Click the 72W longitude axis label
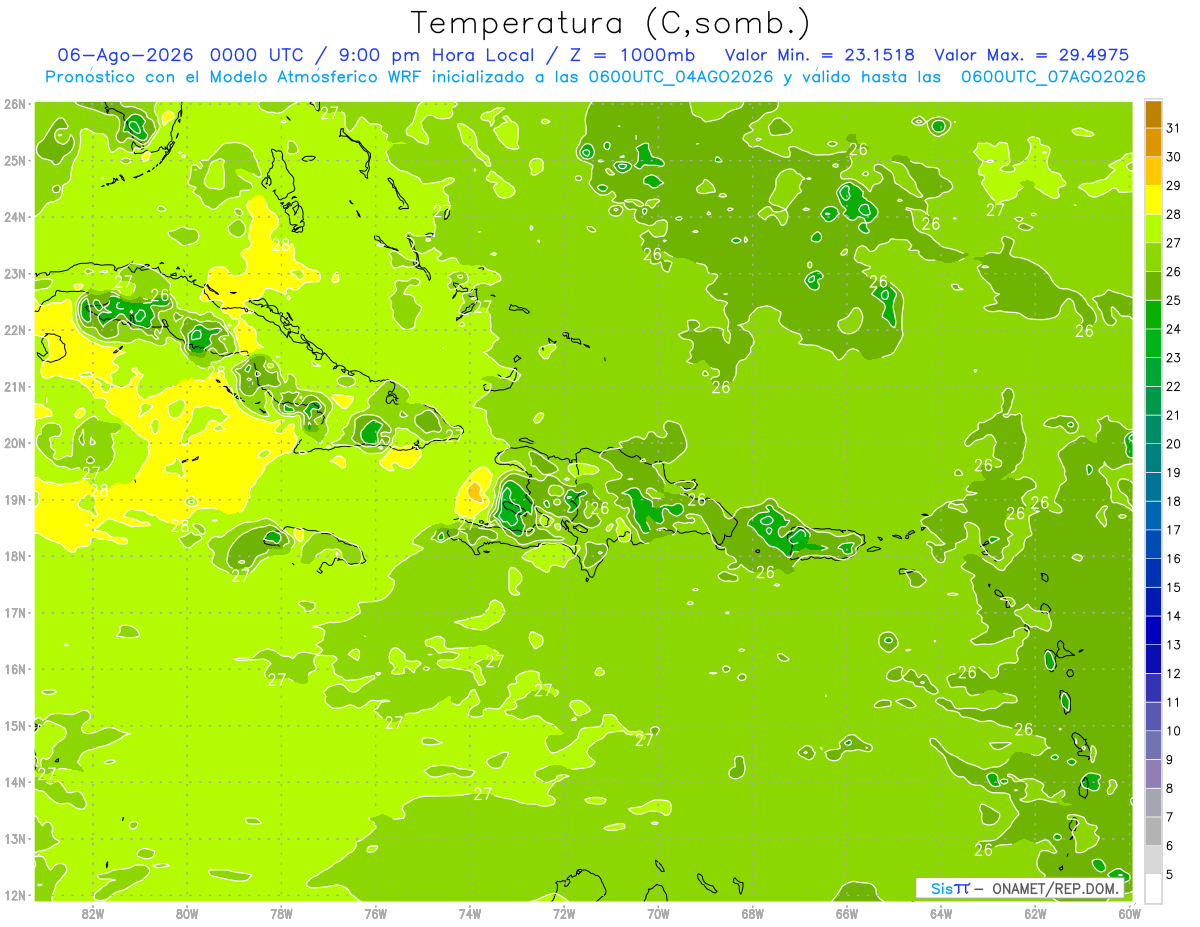 (x=564, y=913)
